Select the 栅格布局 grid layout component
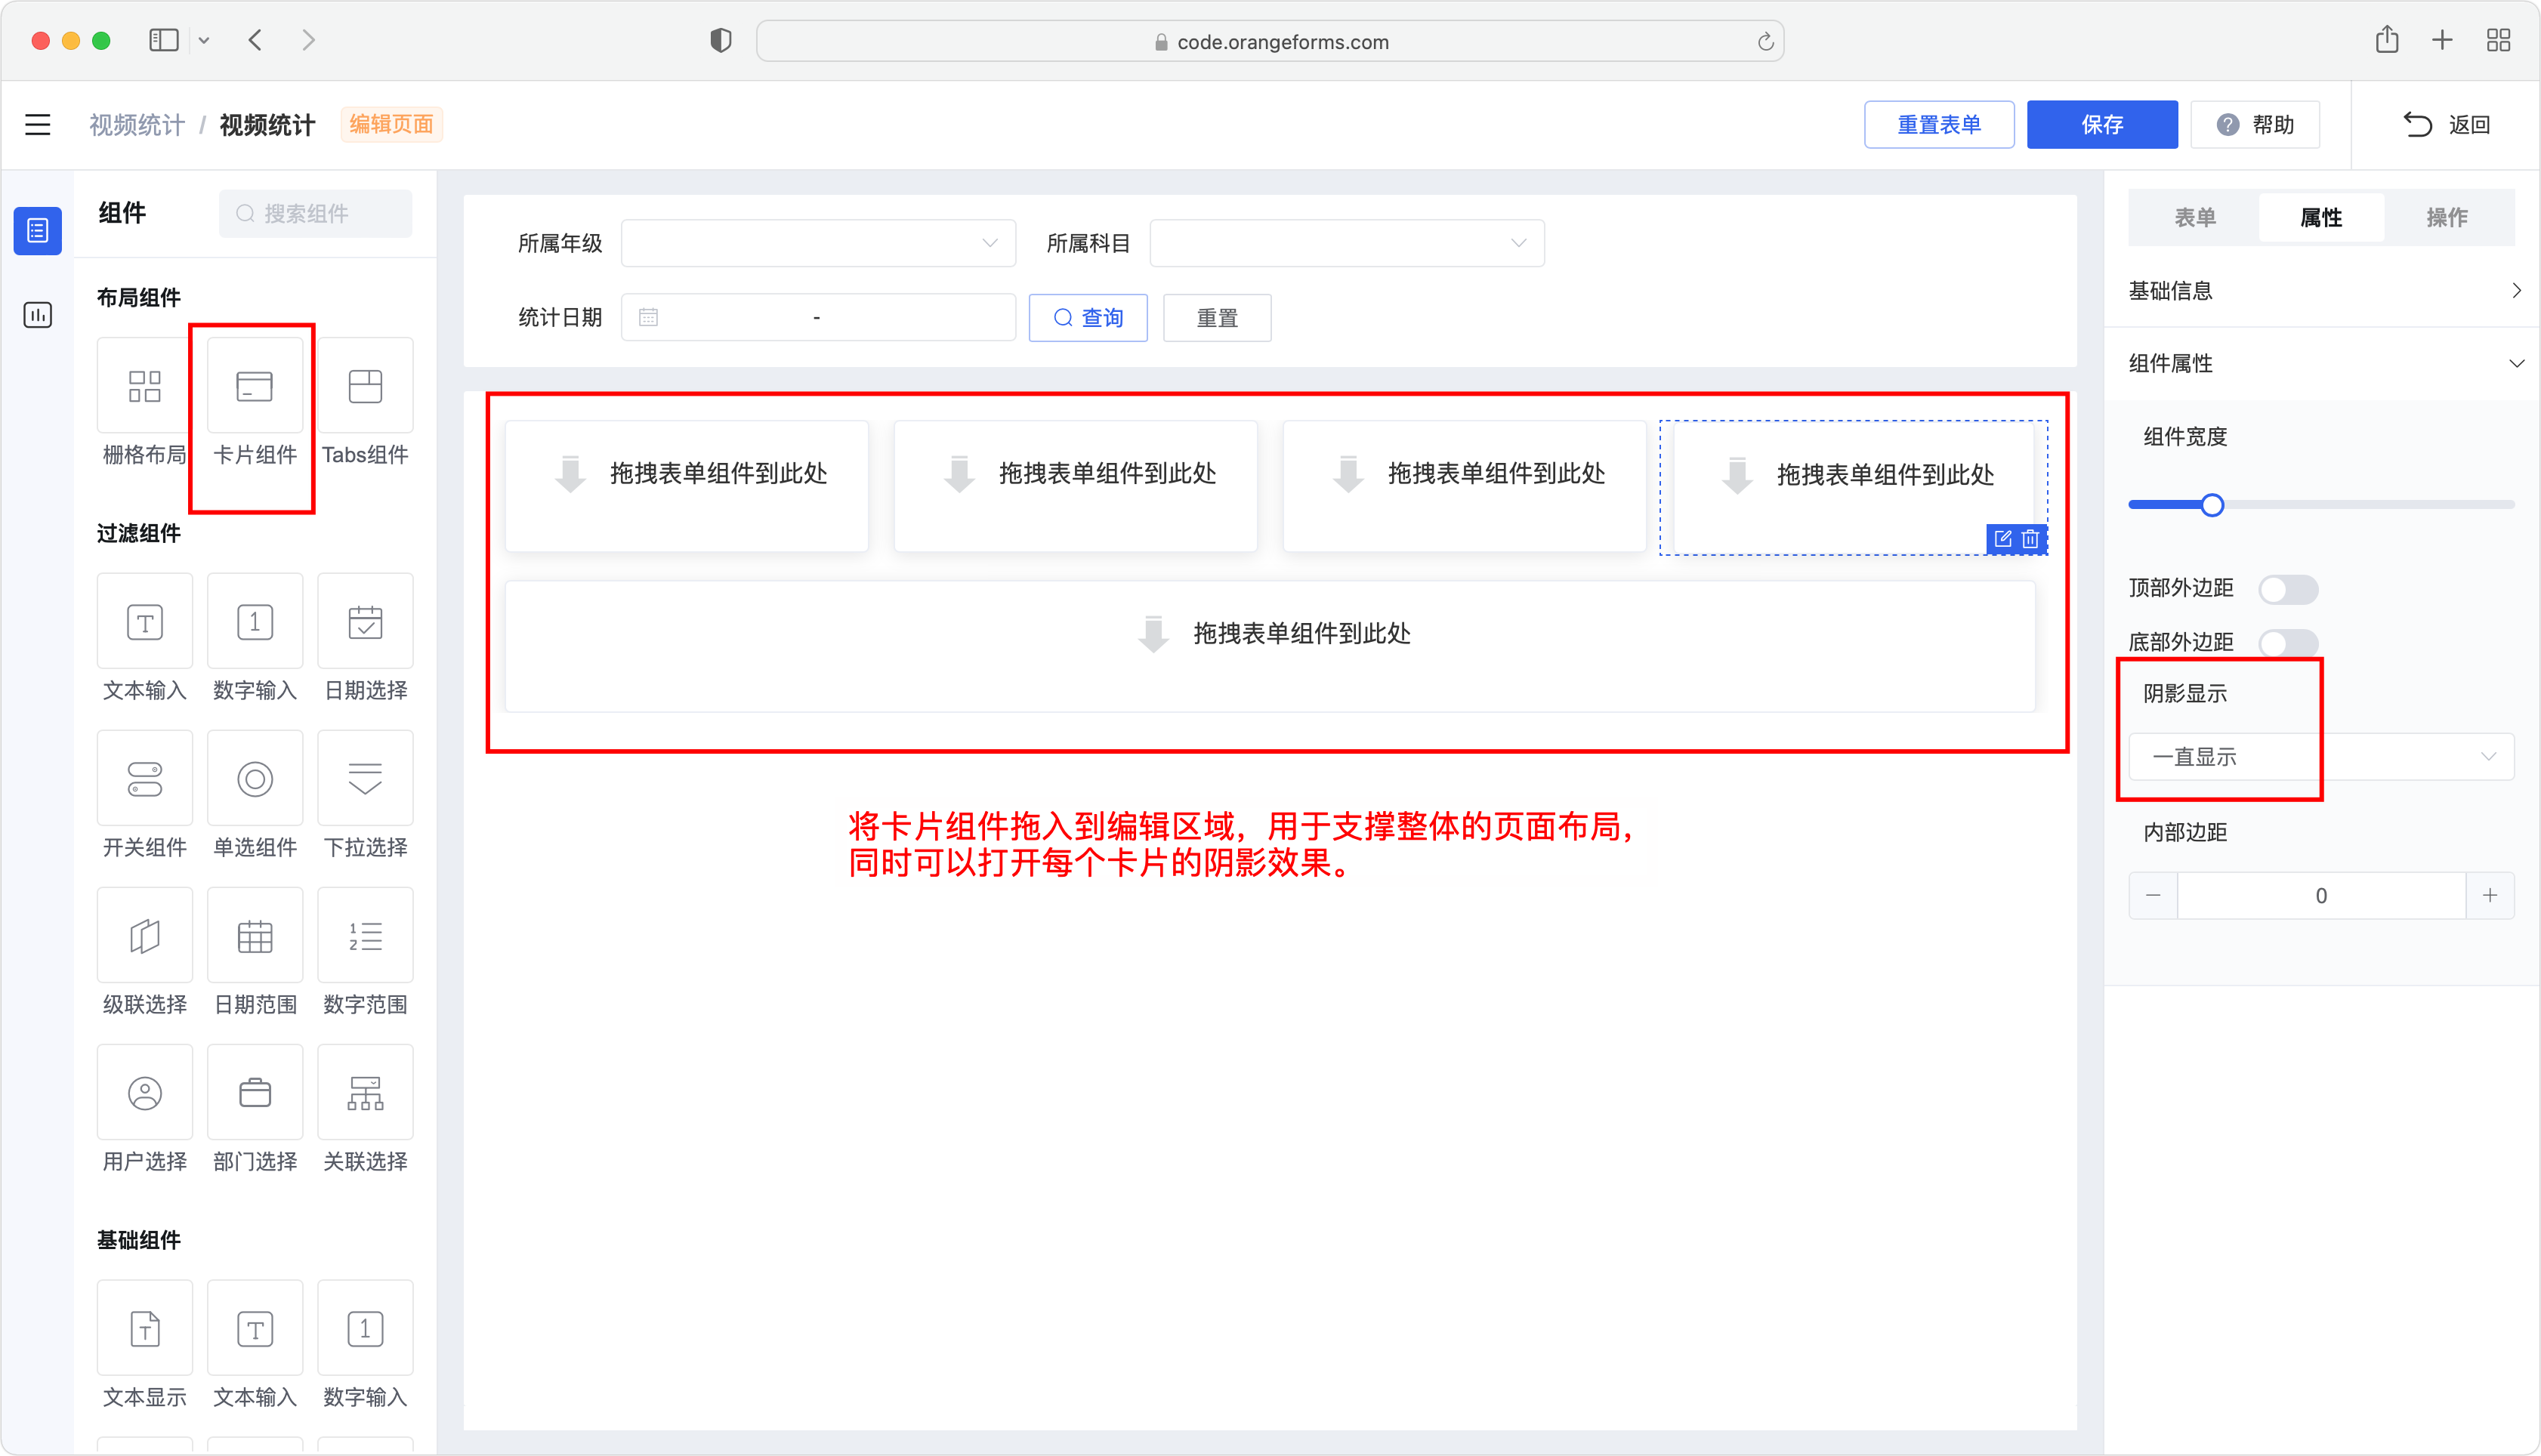Screen dimensions: 2541x1456 pyautogui.click(x=144, y=386)
